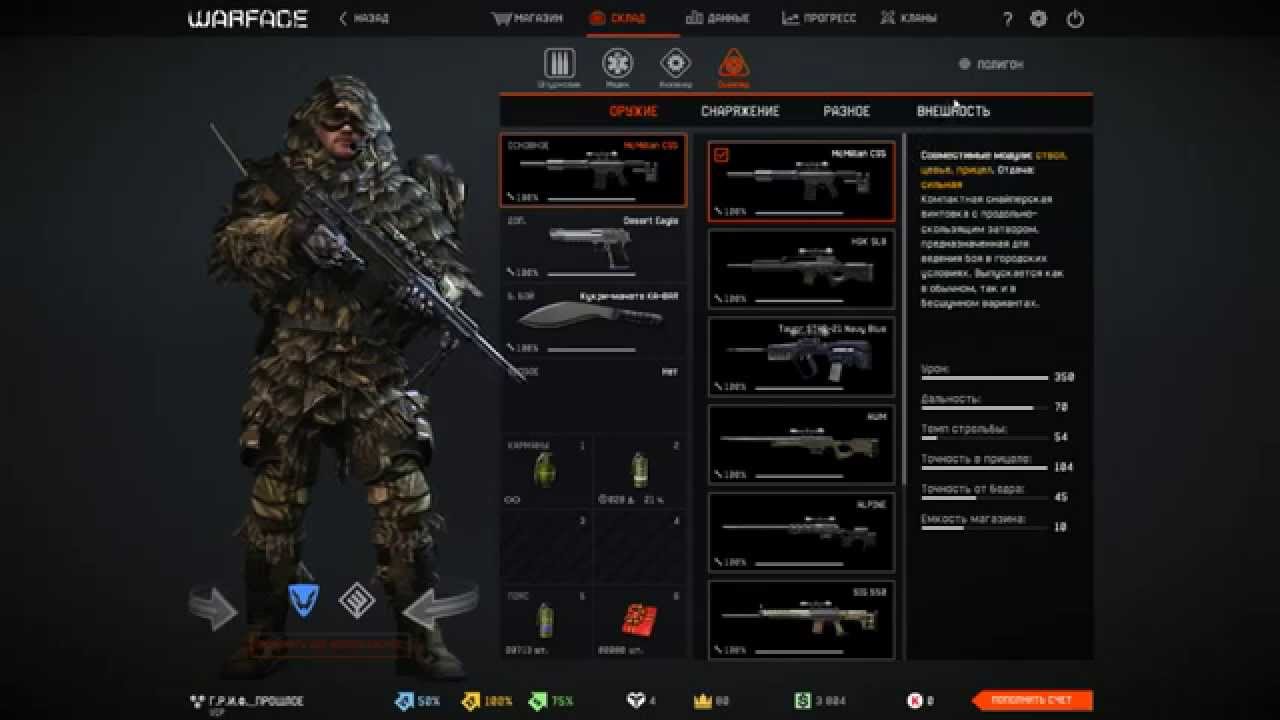Select the primary slot McMillan CS5
Image resolution: width=1280 pixels, height=720 pixels.
pyautogui.click(x=594, y=170)
